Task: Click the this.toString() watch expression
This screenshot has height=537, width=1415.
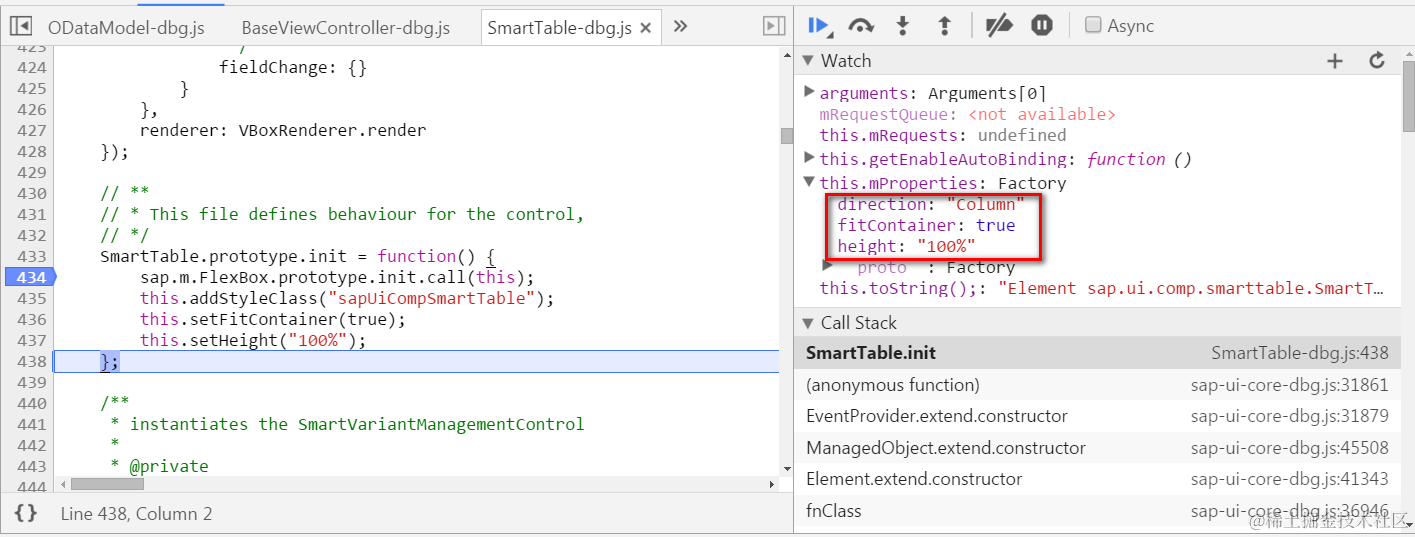Action: pos(1102,288)
